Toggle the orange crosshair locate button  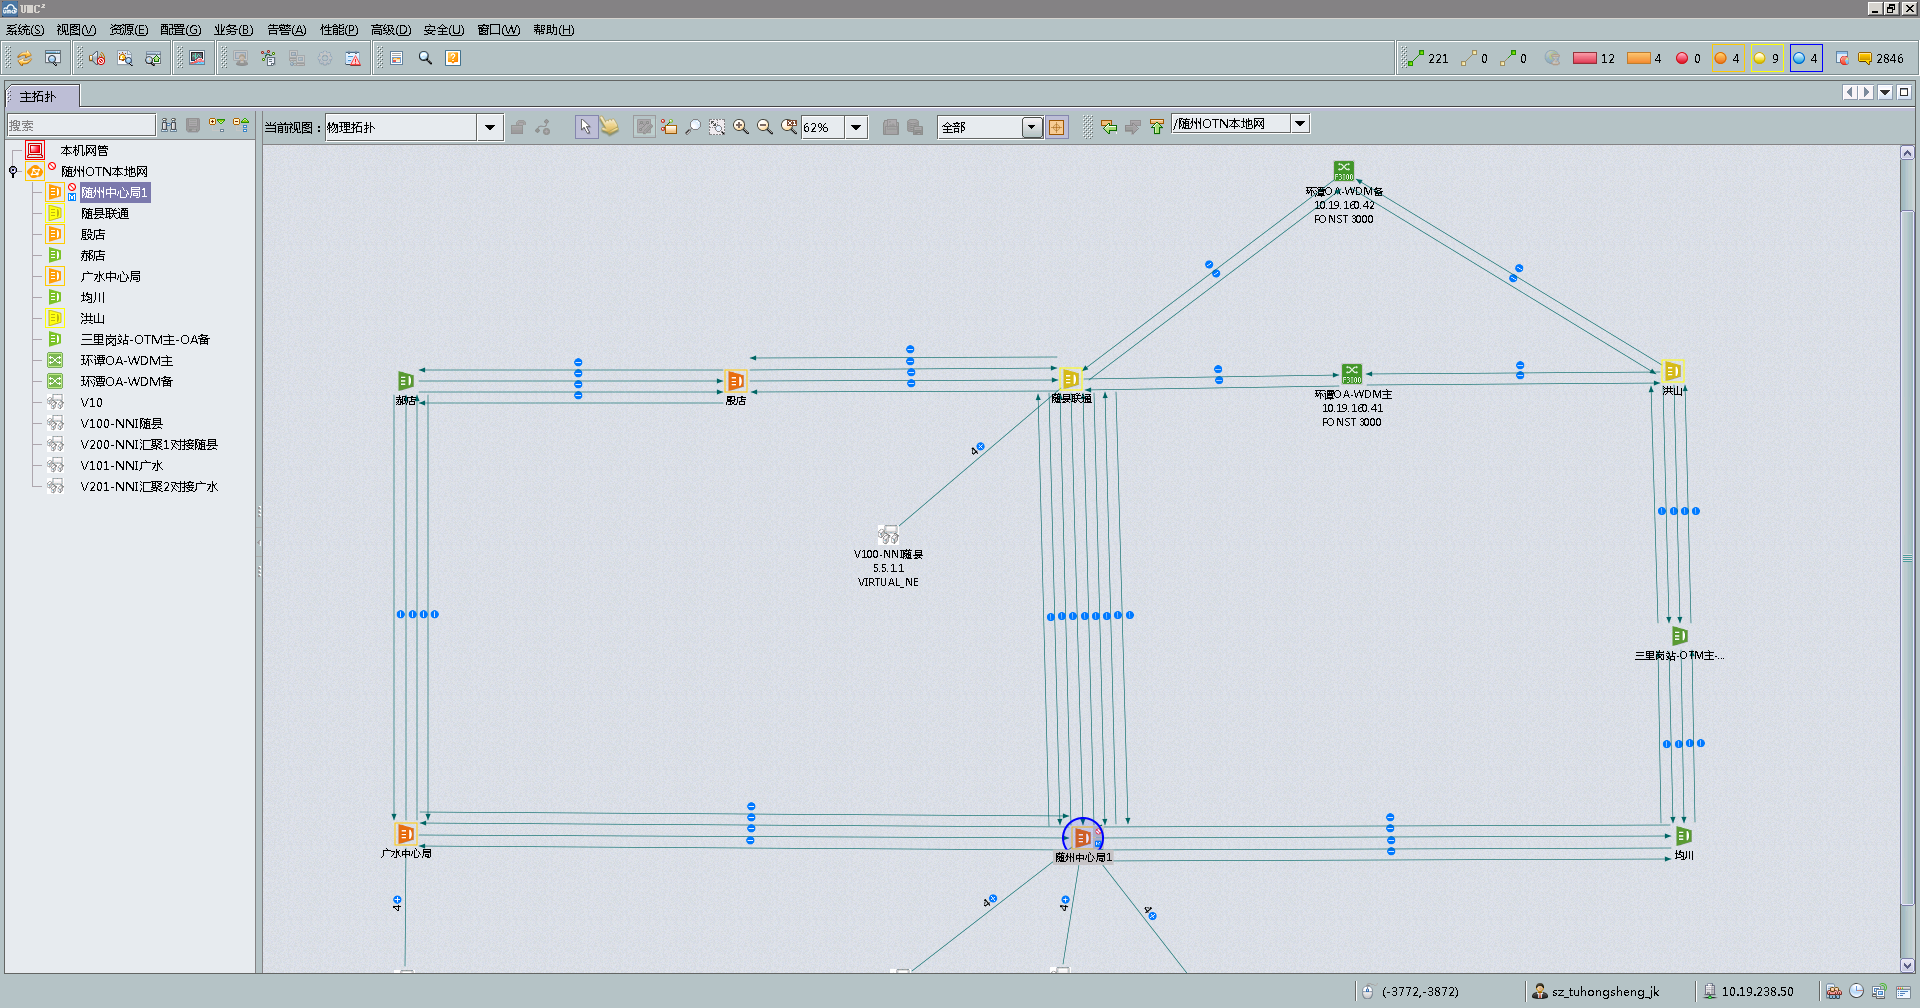[1057, 127]
